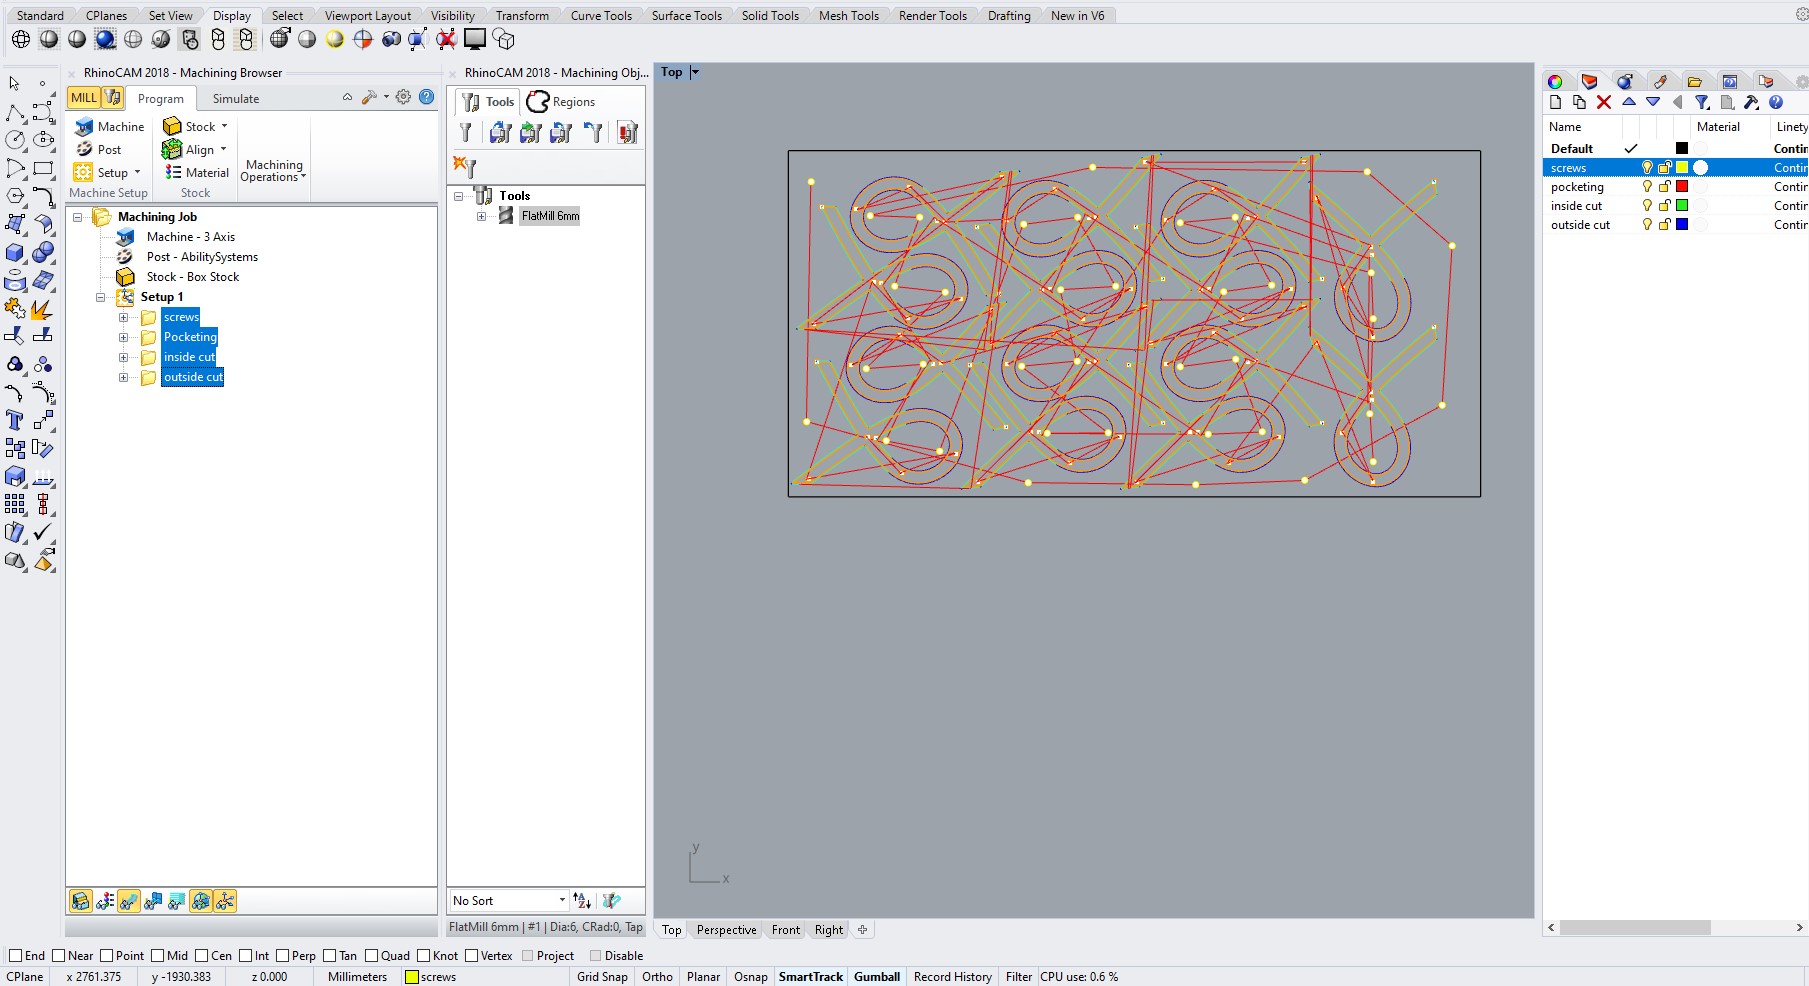This screenshot has height=986, width=1809.
Task: Click blue color swatch of outside cut layer
Action: (x=1682, y=225)
